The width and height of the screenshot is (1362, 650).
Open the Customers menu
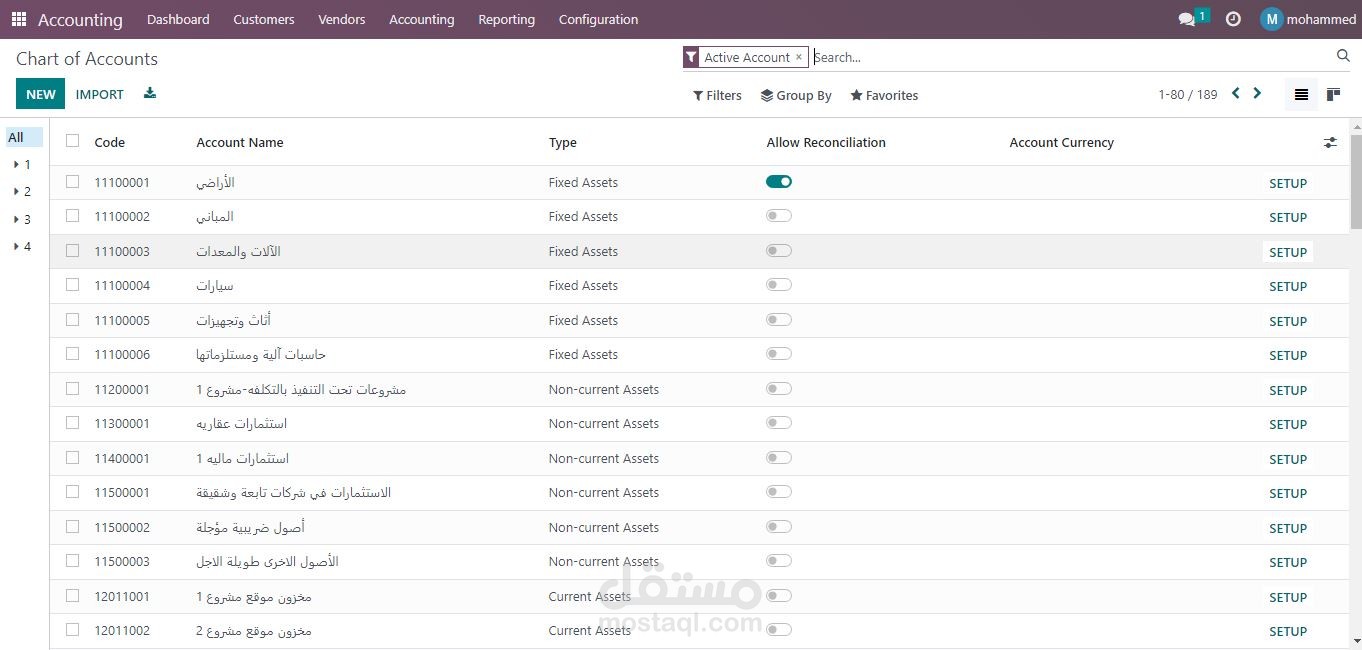(264, 19)
